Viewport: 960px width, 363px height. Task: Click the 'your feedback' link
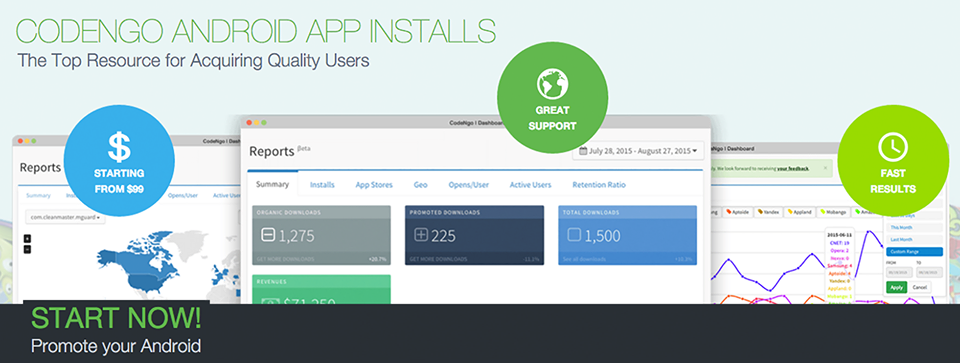(x=793, y=168)
